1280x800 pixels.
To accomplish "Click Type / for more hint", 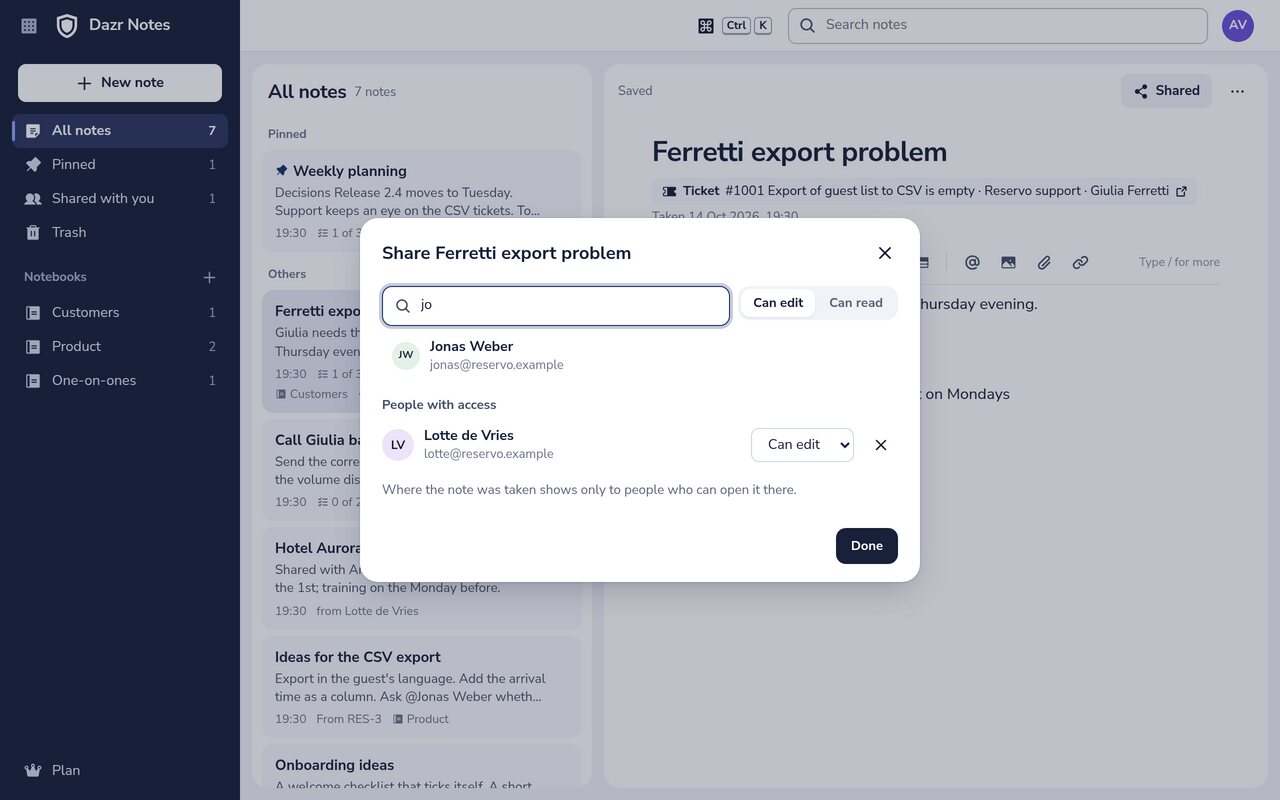I will 1179,262.
